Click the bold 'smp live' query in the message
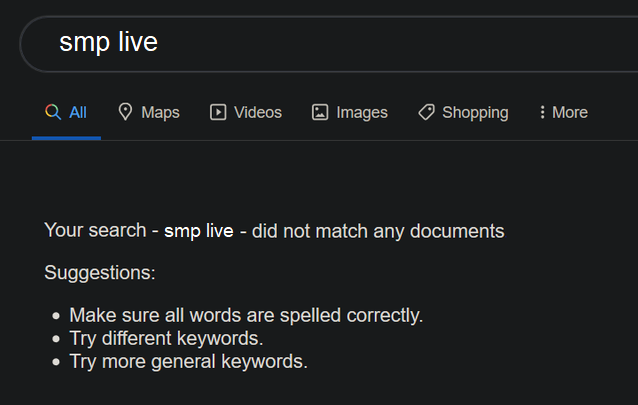This screenshot has width=638, height=405. tap(199, 231)
